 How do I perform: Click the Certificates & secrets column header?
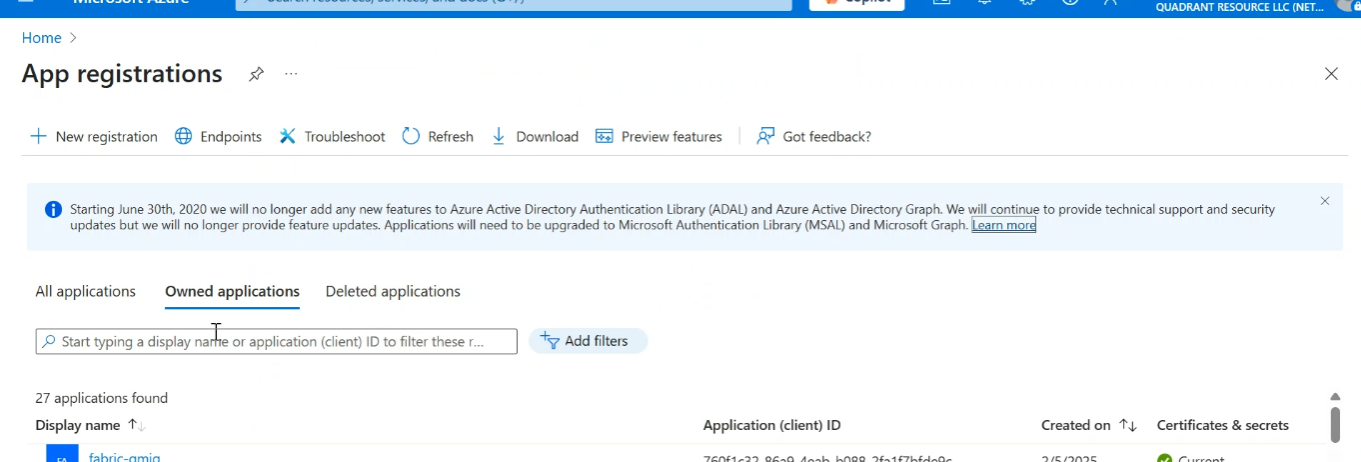point(1222,425)
